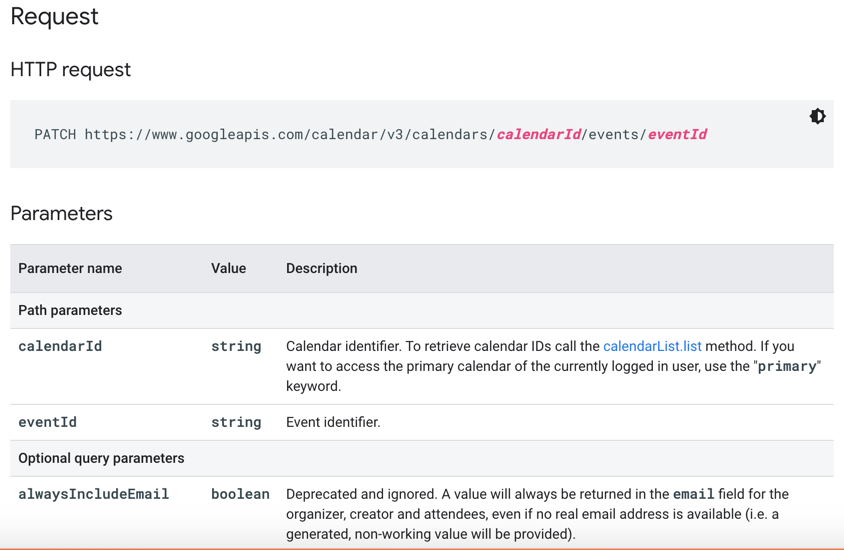This screenshot has width=844, height=550.
Task: Click the eventId placeholder in the URL
Action: (677, 134)
